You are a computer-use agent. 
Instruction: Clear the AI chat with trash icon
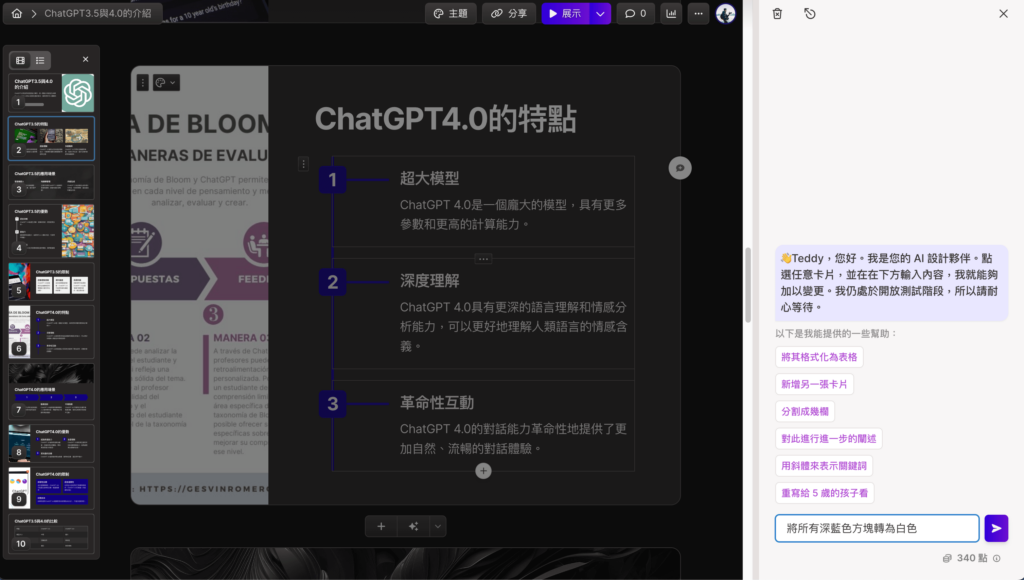coord(777,14)
